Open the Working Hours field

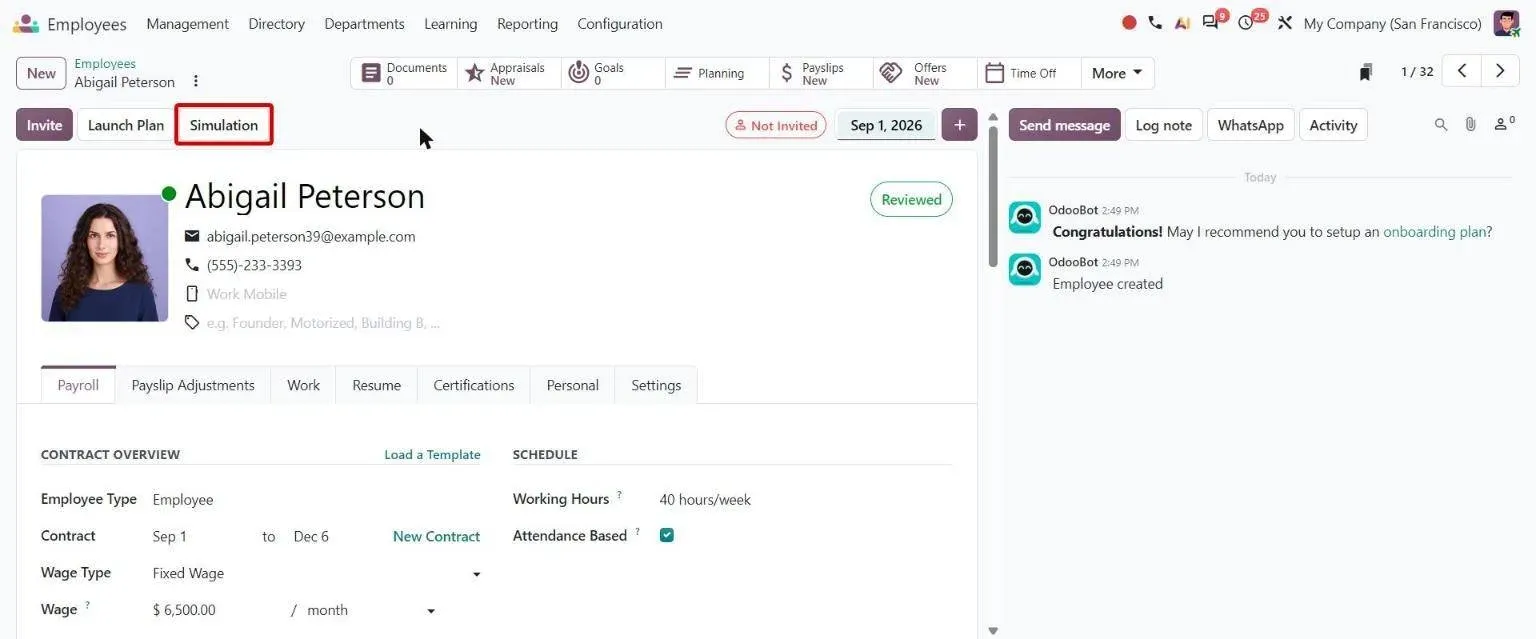tap(804, 499)
